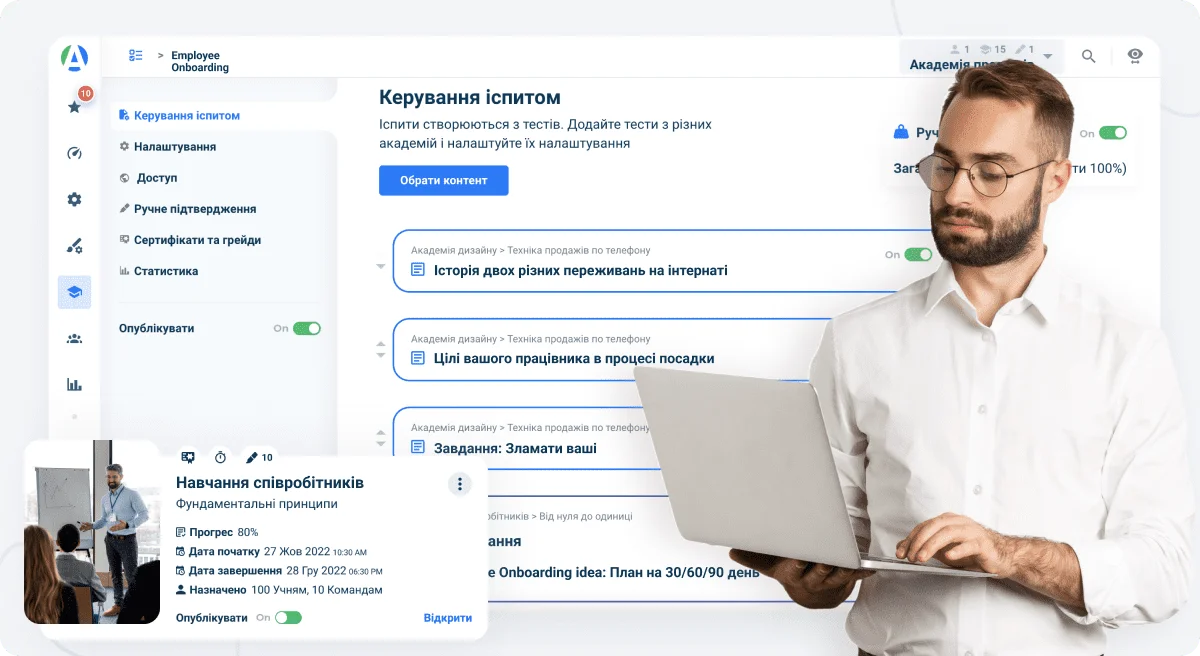The width and height of the screenshot is (1200, 656).
Task: Toggle the On switch beside the lock setting
Action: coord(1113,133)
